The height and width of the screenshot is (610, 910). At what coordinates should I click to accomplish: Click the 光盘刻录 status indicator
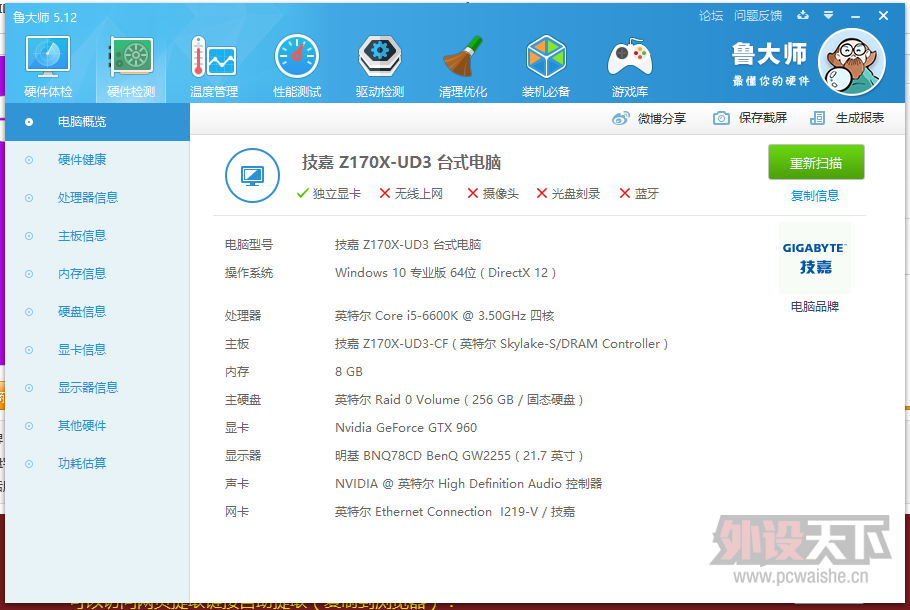568,194
